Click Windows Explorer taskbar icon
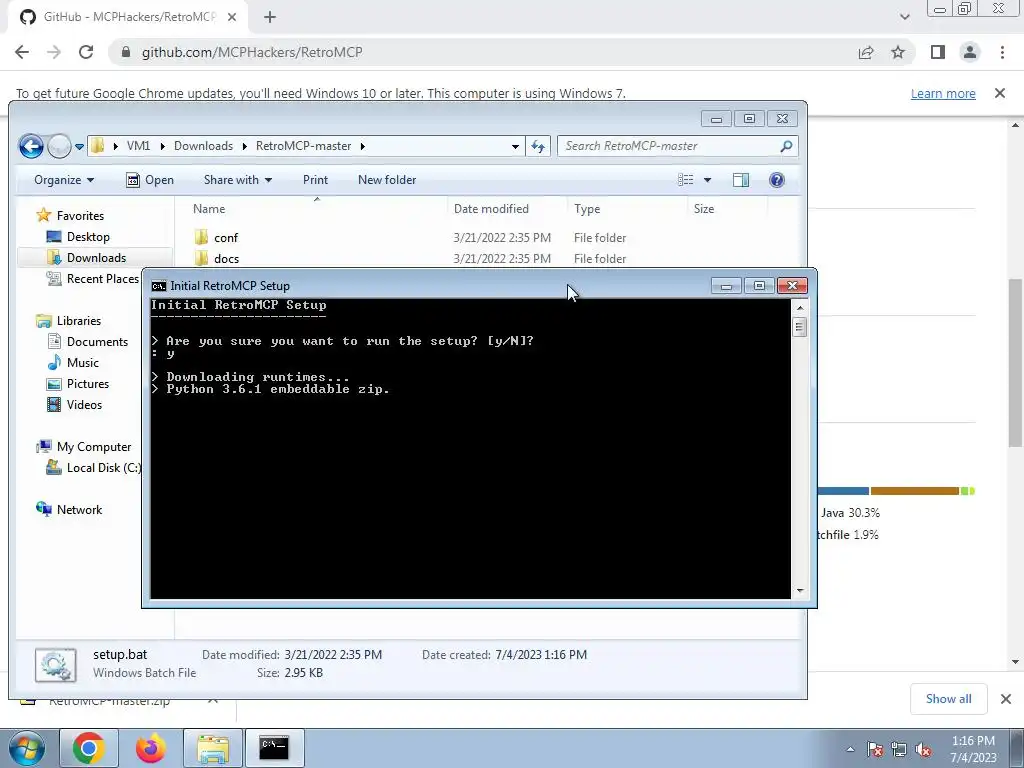 tap(213, 748)
